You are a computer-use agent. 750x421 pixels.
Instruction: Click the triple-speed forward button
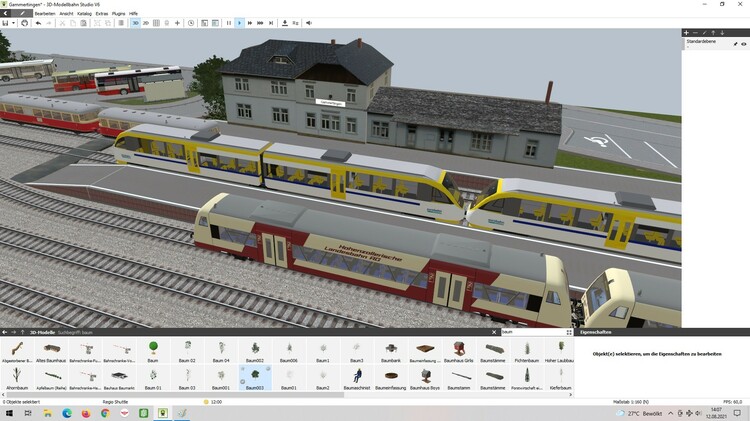260,23
